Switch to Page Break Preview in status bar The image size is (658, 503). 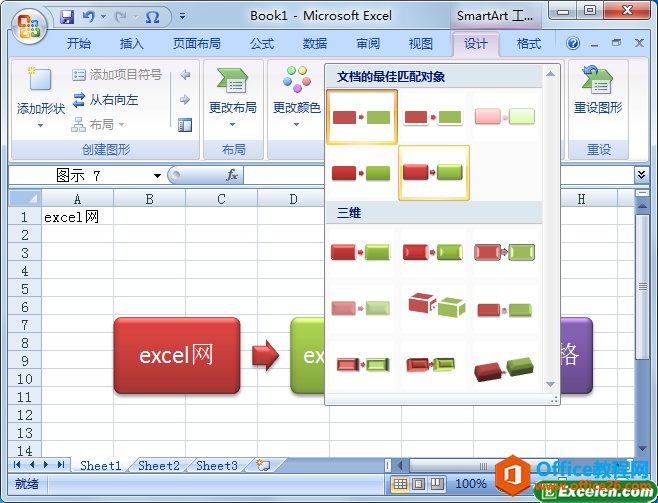(437, 485)
